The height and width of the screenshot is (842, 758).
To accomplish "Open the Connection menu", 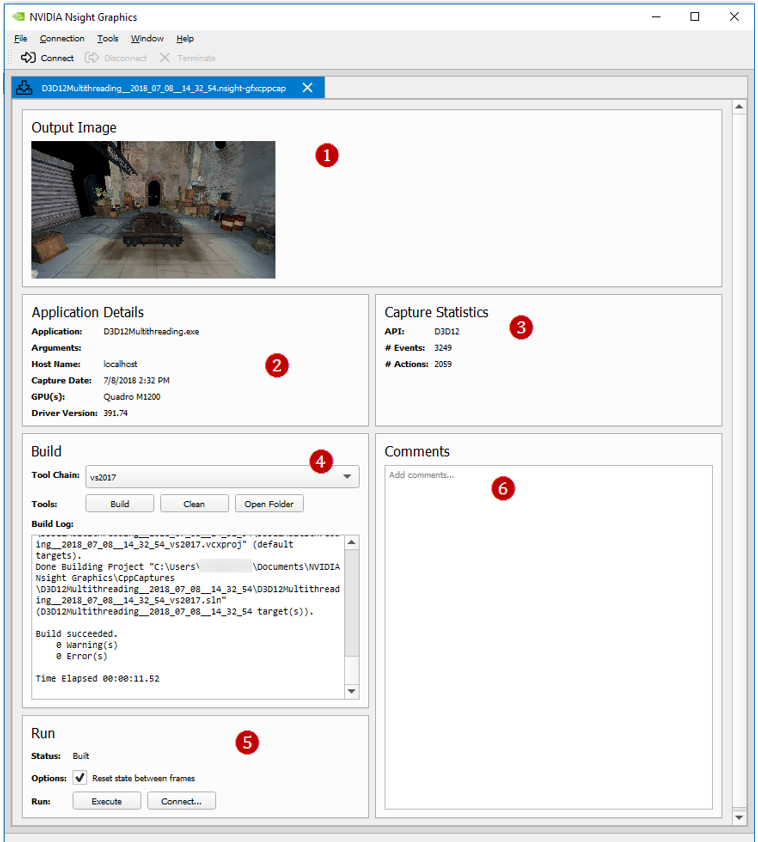I will [x=62, y=39].
